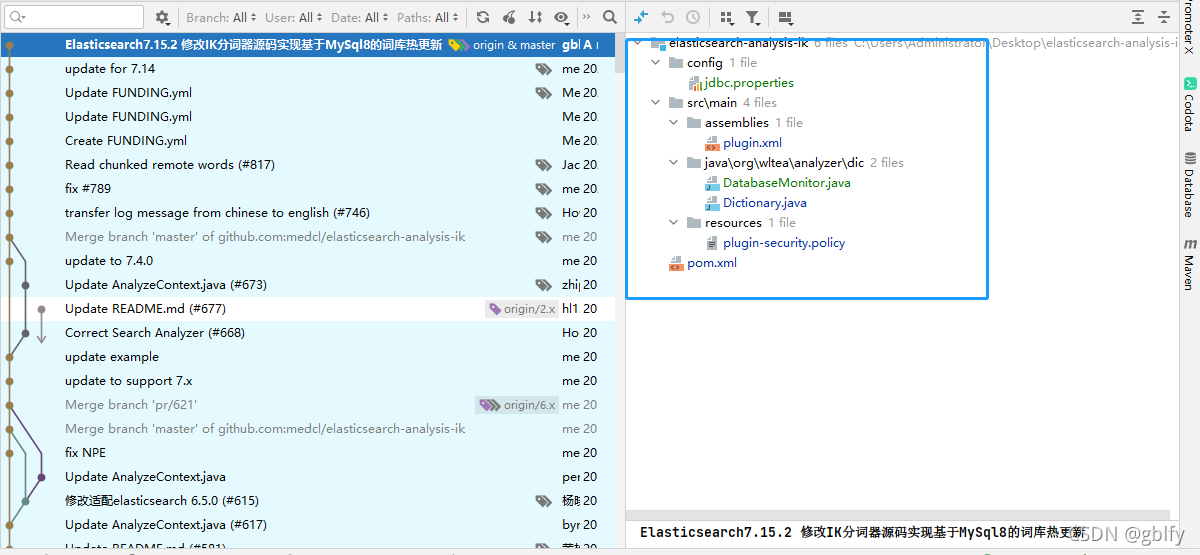Screen dimensions: 1200x555
Task: Click tag icon on 'fix #789' commit
Action: (x=543, y=189)
